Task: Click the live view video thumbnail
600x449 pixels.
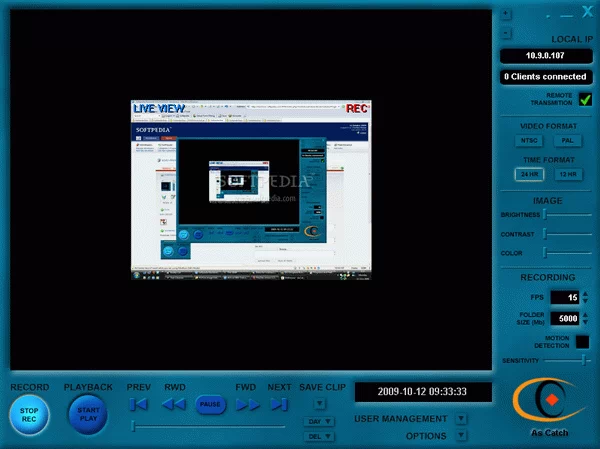Action: 251,190
